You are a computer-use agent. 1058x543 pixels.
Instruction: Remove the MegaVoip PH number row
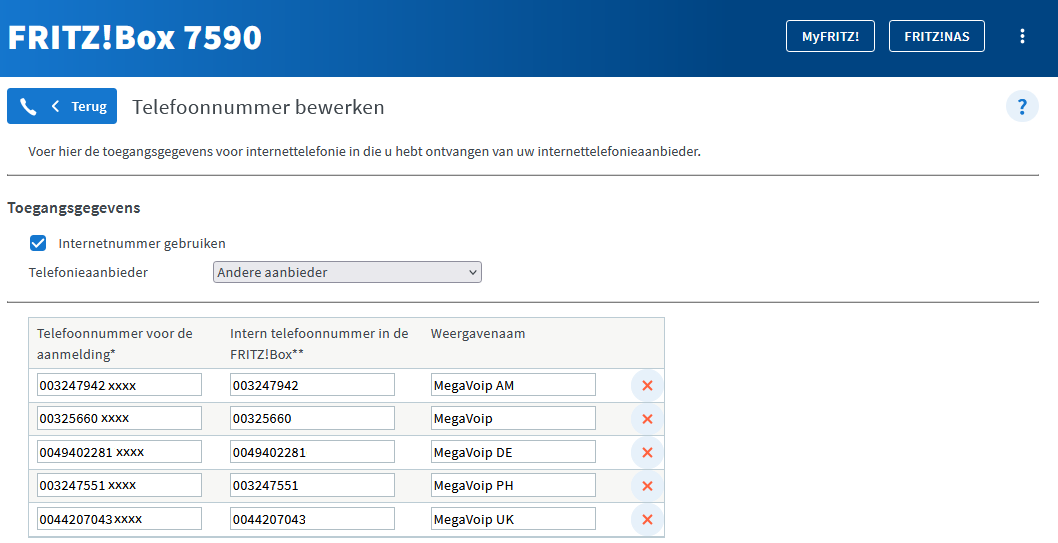[647, 486]
